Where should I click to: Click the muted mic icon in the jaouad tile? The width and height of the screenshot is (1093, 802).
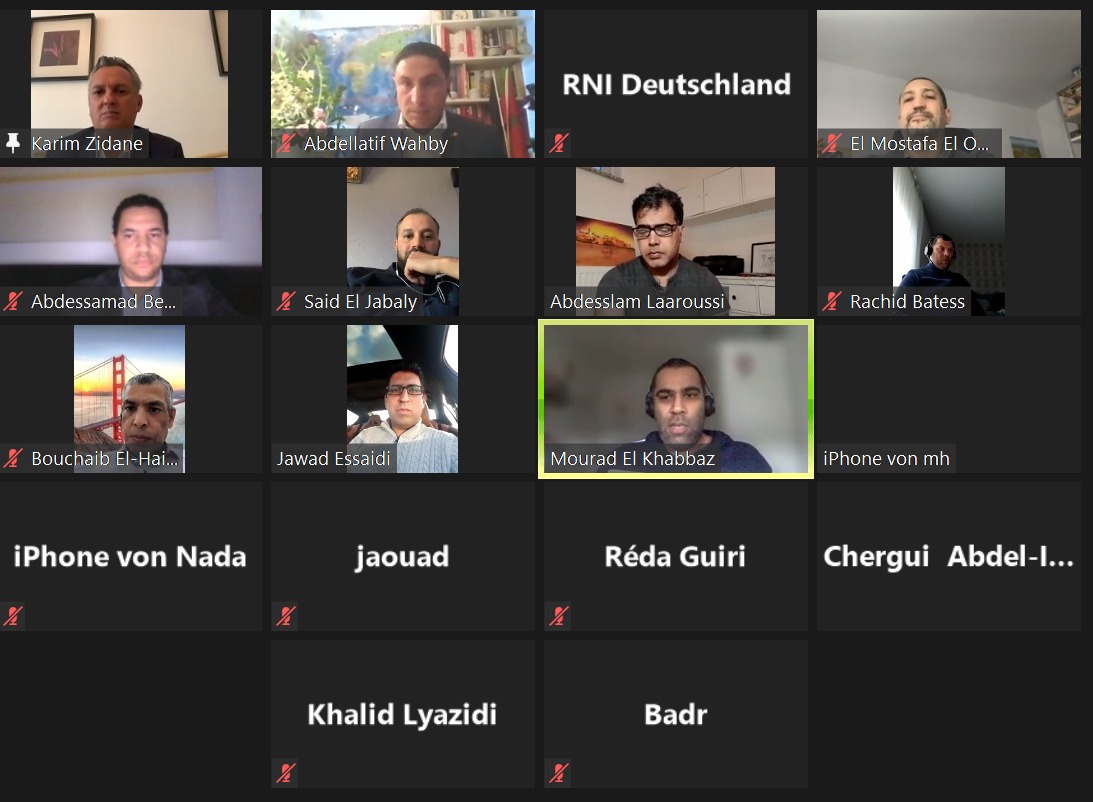(x=286, y=615)
